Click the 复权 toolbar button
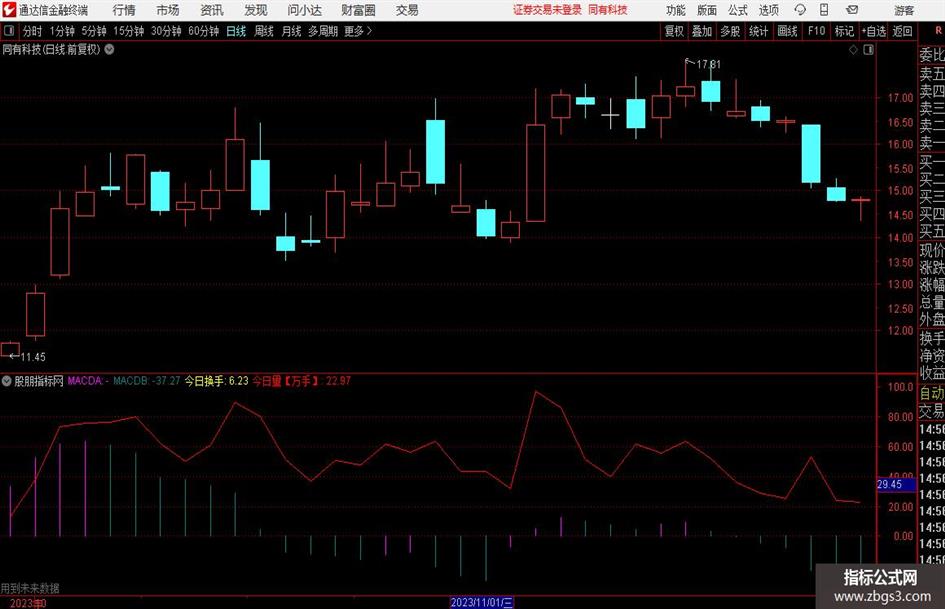The width and height of the screenshot is (945, 609). [x=674, y=31]
